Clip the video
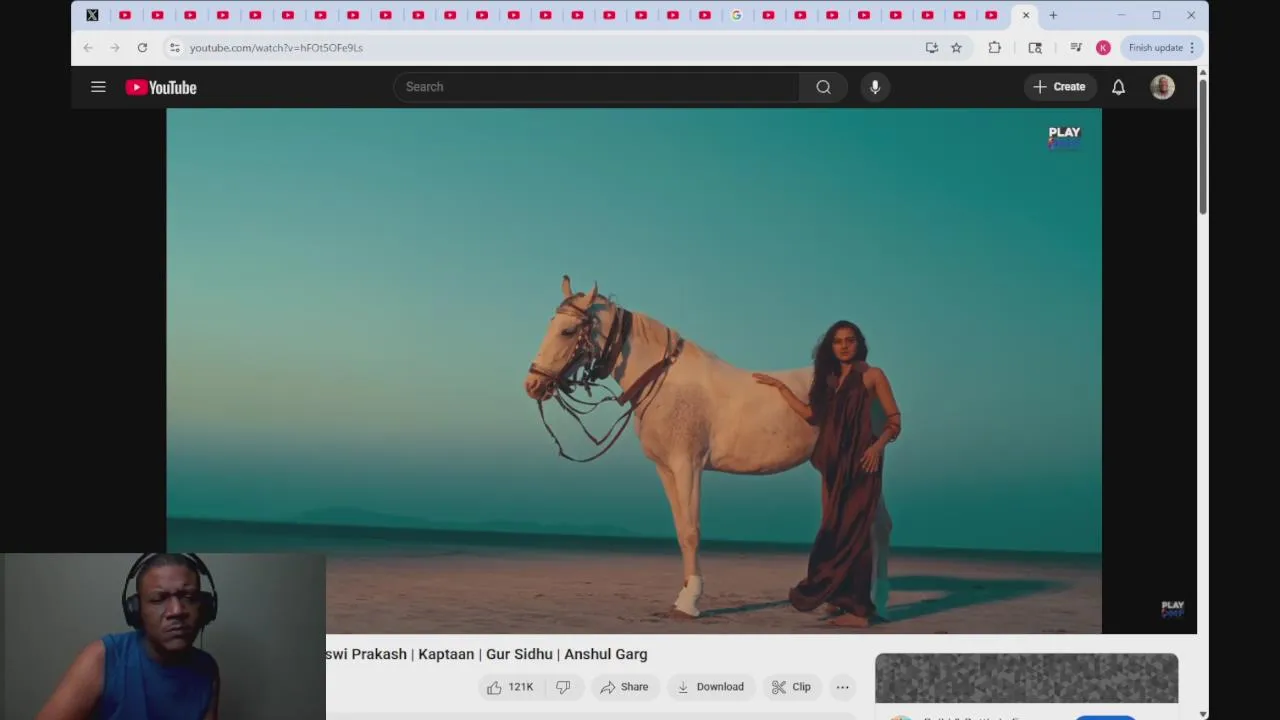Image resolution: width=1280 pixels, height=720 pixels. tap(791, 687)
